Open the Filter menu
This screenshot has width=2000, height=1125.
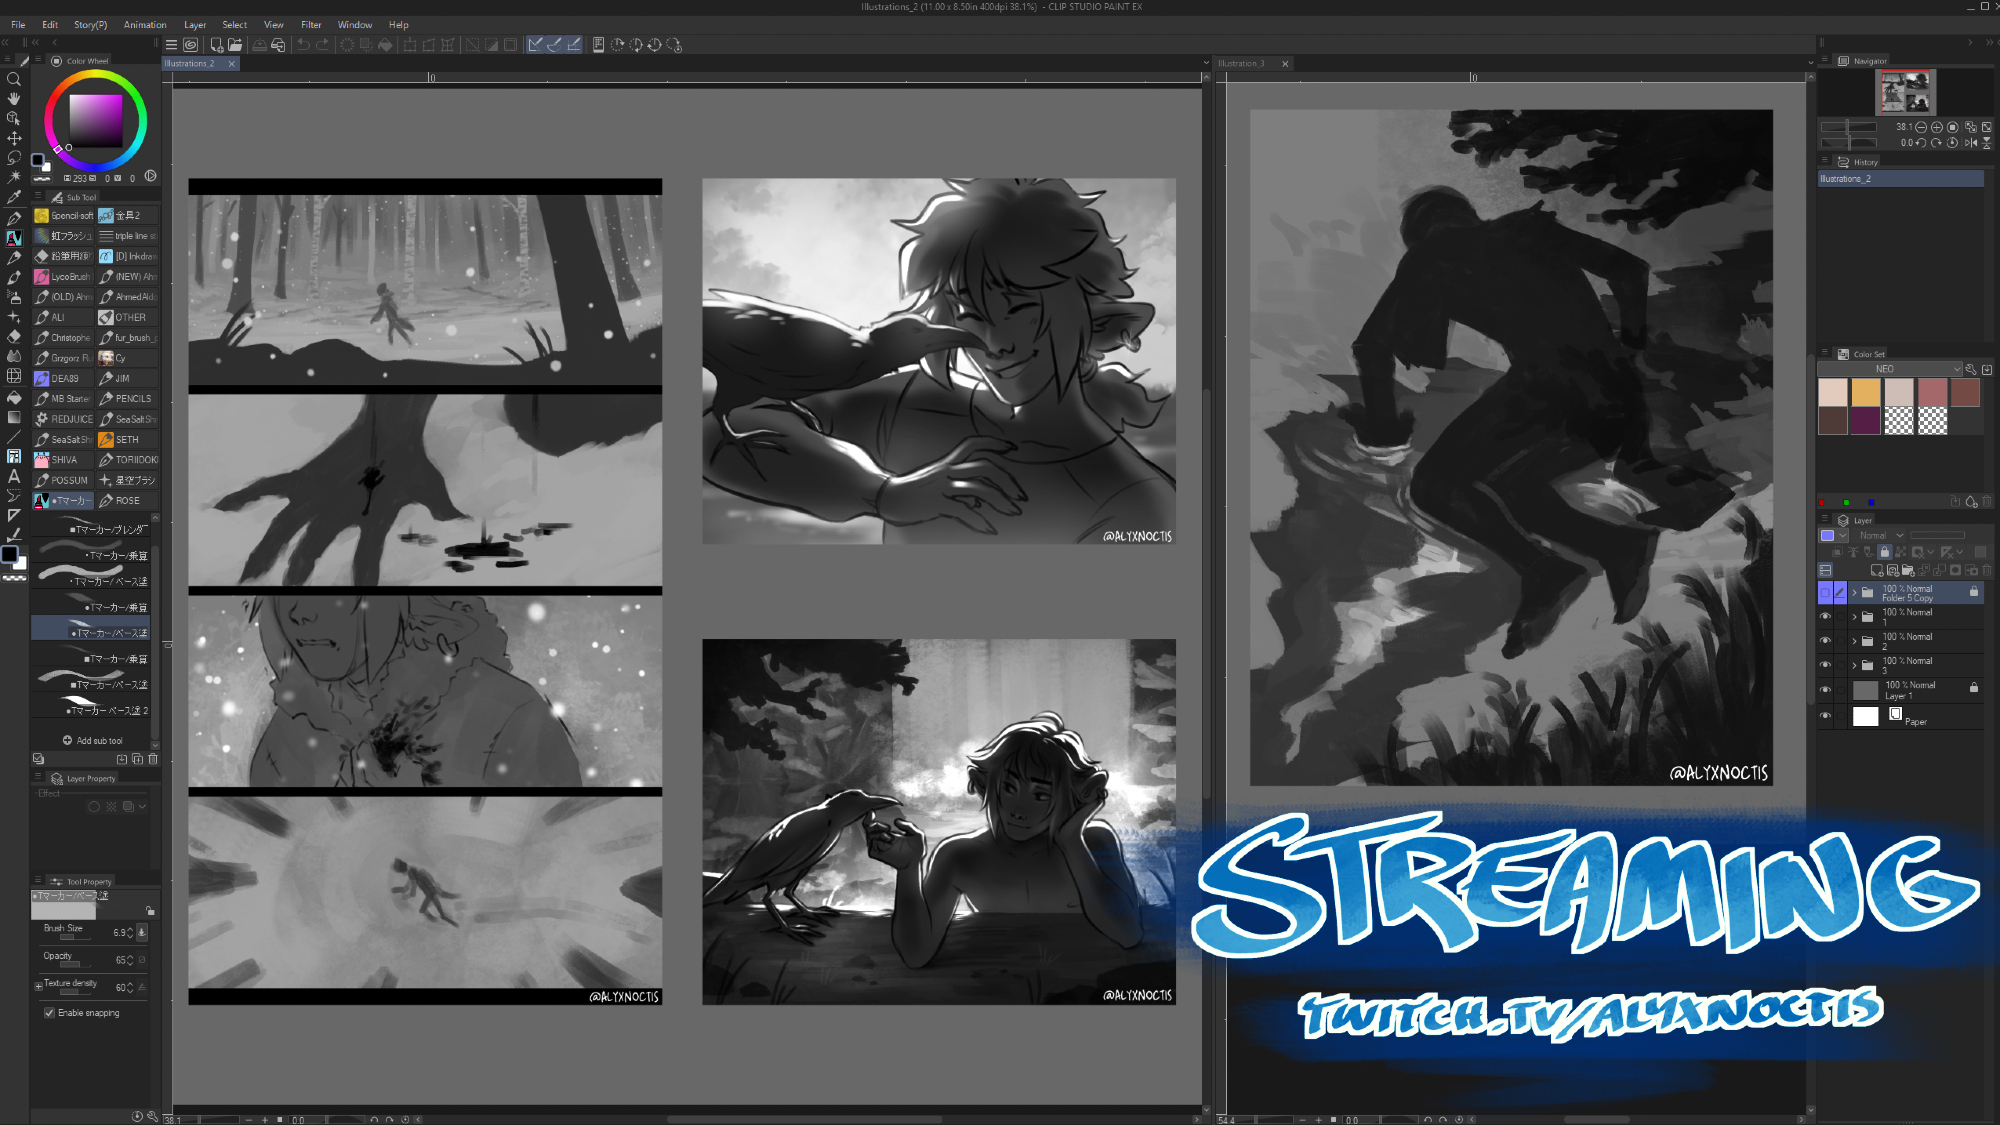pyautogui.click(x=311, y=25)
